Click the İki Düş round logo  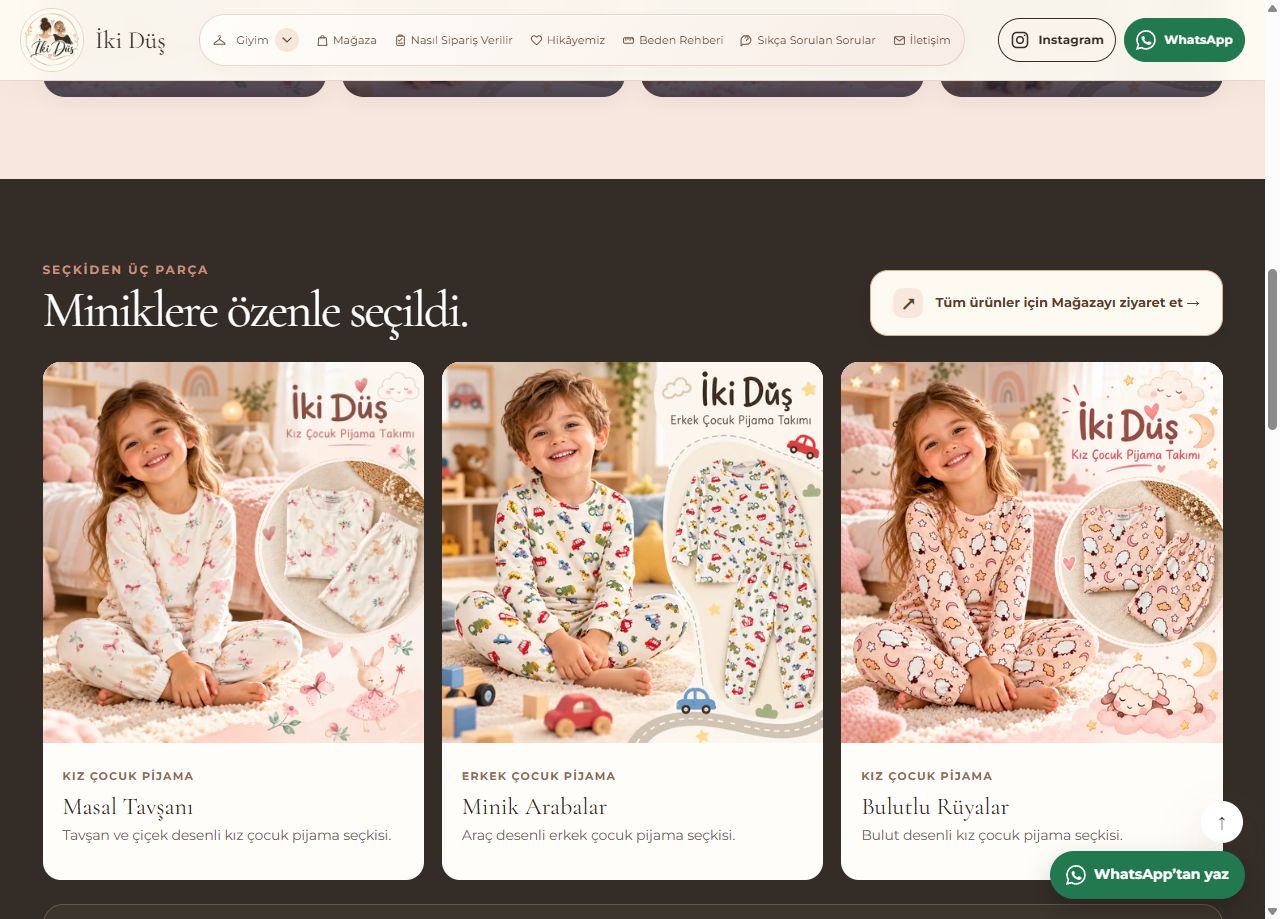[52, 40]
